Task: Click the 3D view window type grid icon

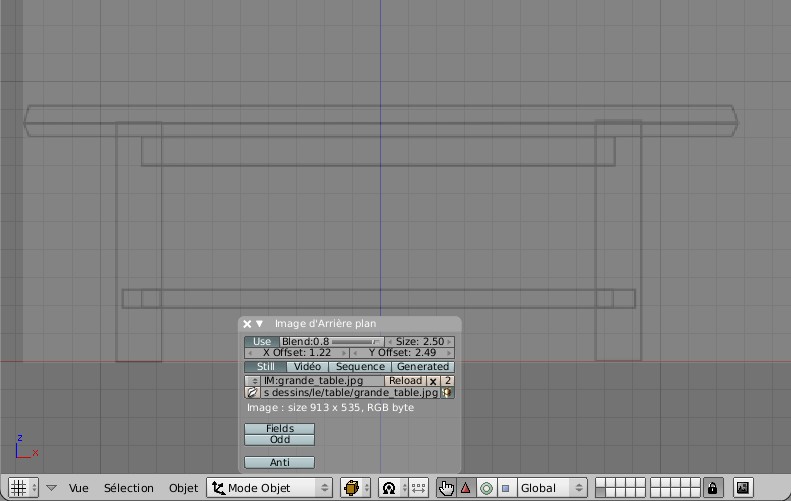Action: (x=19, y=488)
